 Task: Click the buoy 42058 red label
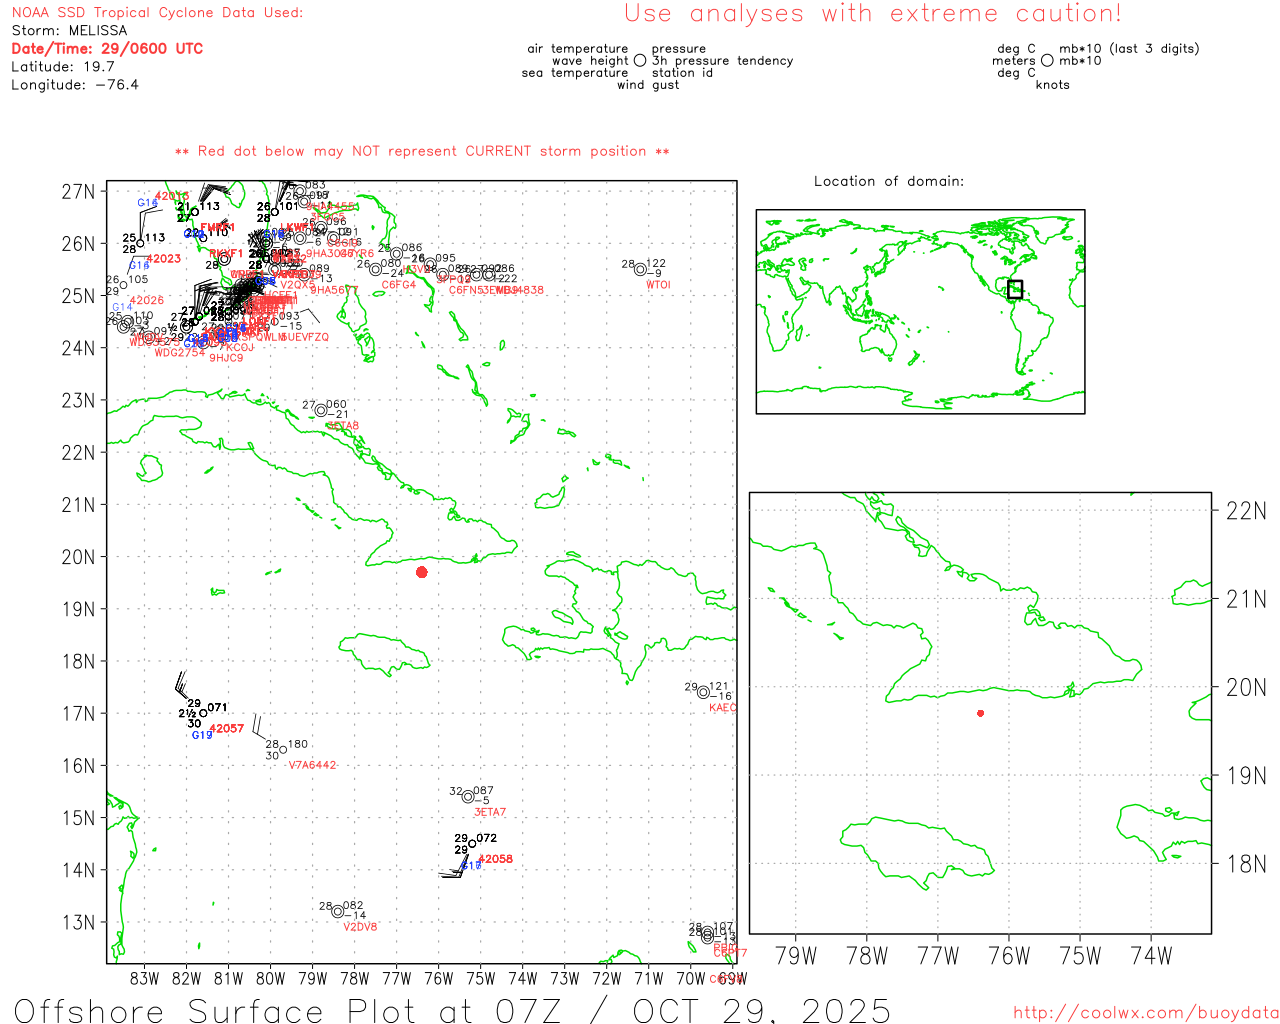(x=495, y=859)
